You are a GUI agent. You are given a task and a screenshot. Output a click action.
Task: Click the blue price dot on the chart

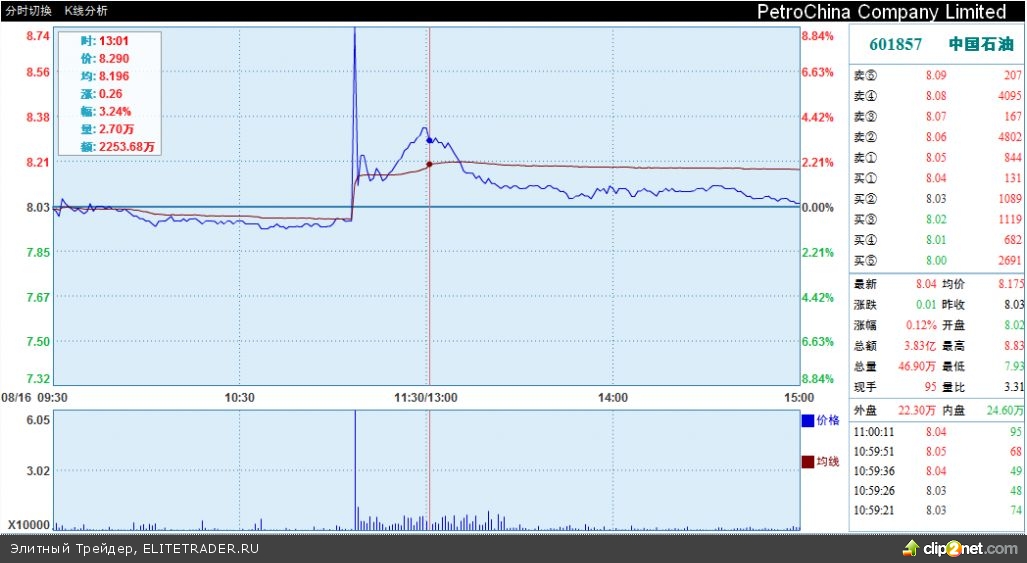point(429,141)
